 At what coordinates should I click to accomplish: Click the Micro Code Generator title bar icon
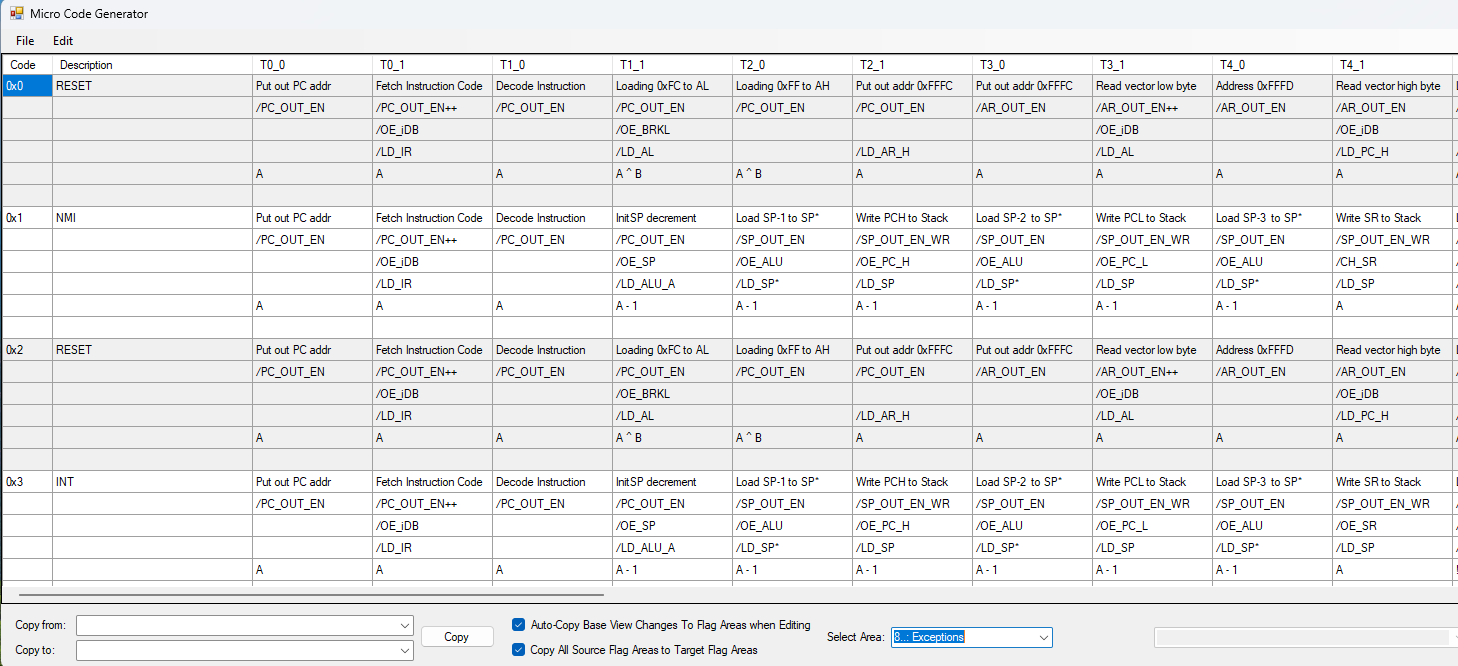click(x=17, y=14)
